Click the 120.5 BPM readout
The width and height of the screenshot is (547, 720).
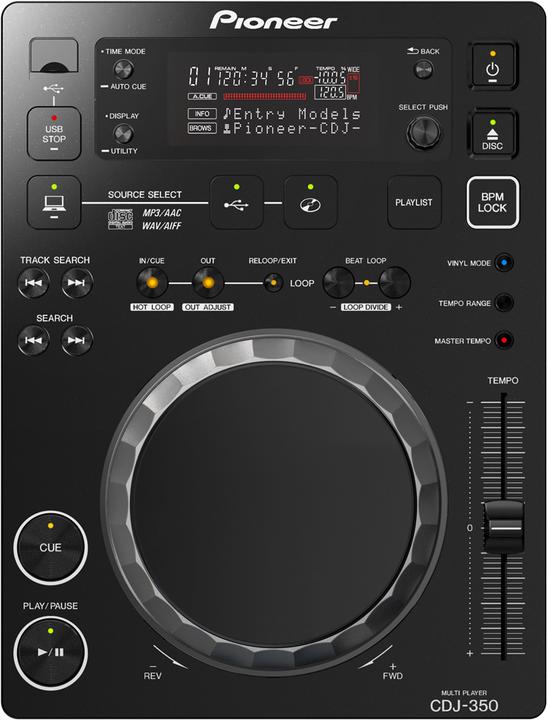[329, 92]
